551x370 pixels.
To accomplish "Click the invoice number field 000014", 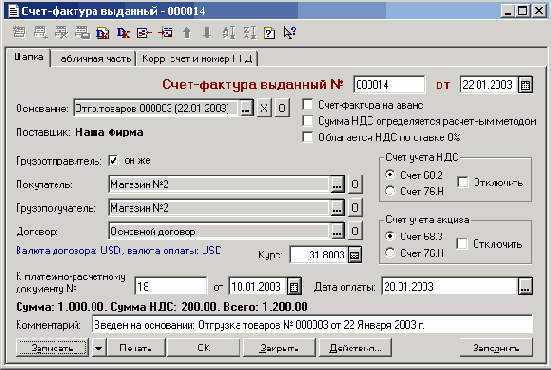I will (x=389, y=85).
